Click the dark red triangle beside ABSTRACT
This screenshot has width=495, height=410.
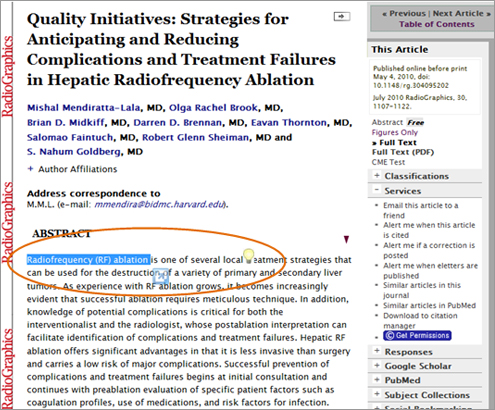pos(346,239)
